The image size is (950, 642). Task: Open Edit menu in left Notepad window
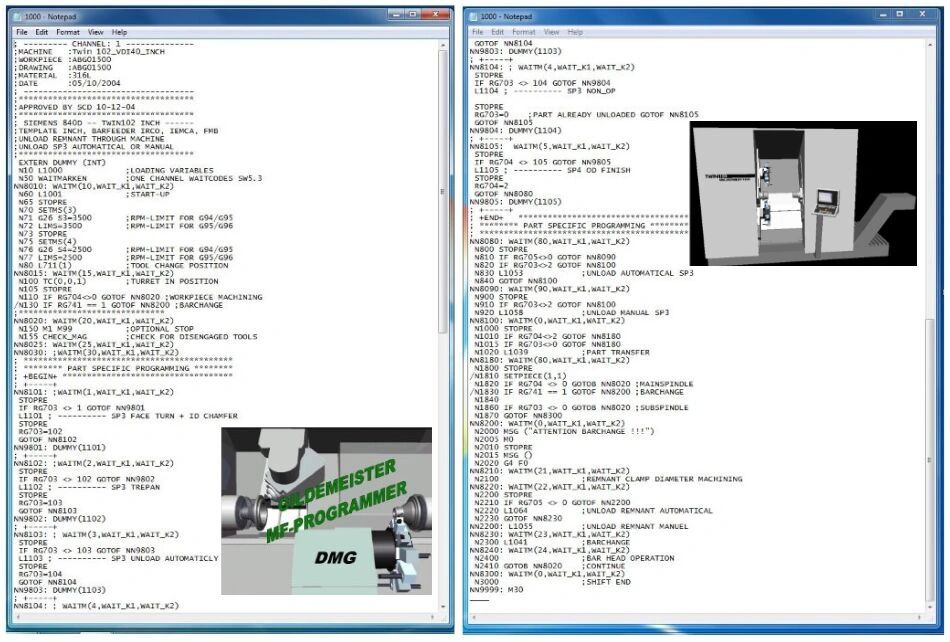[x=41, y=32]
